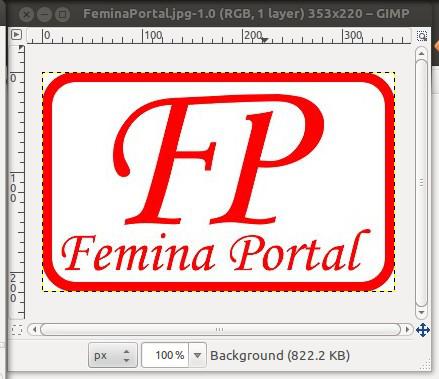Open the zoom percentage dropdown arrow
This screenshot has height=379, width=439.
[197, 355]
